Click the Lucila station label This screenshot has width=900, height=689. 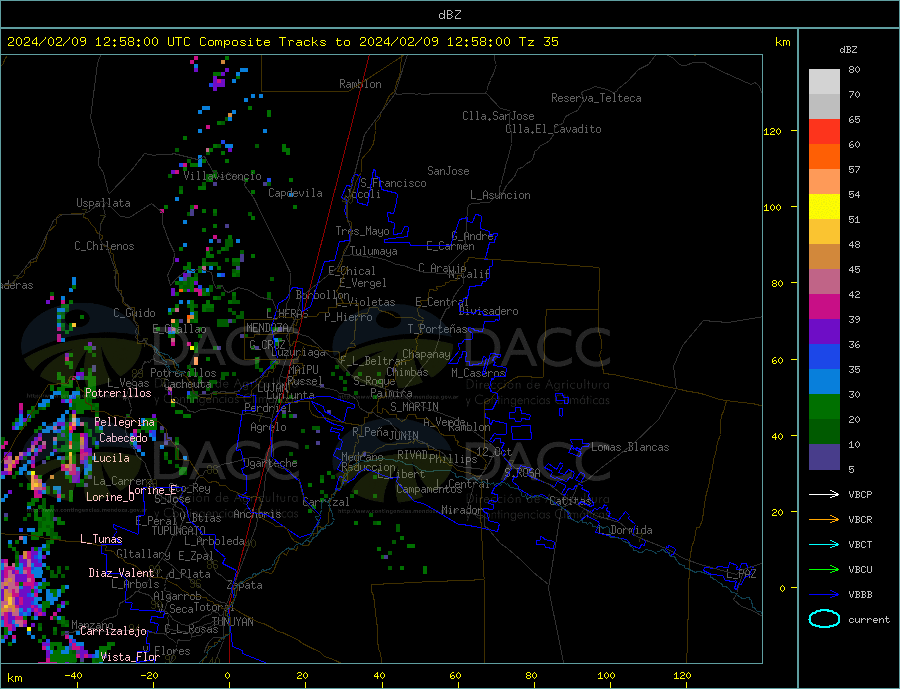coord(111,458)
